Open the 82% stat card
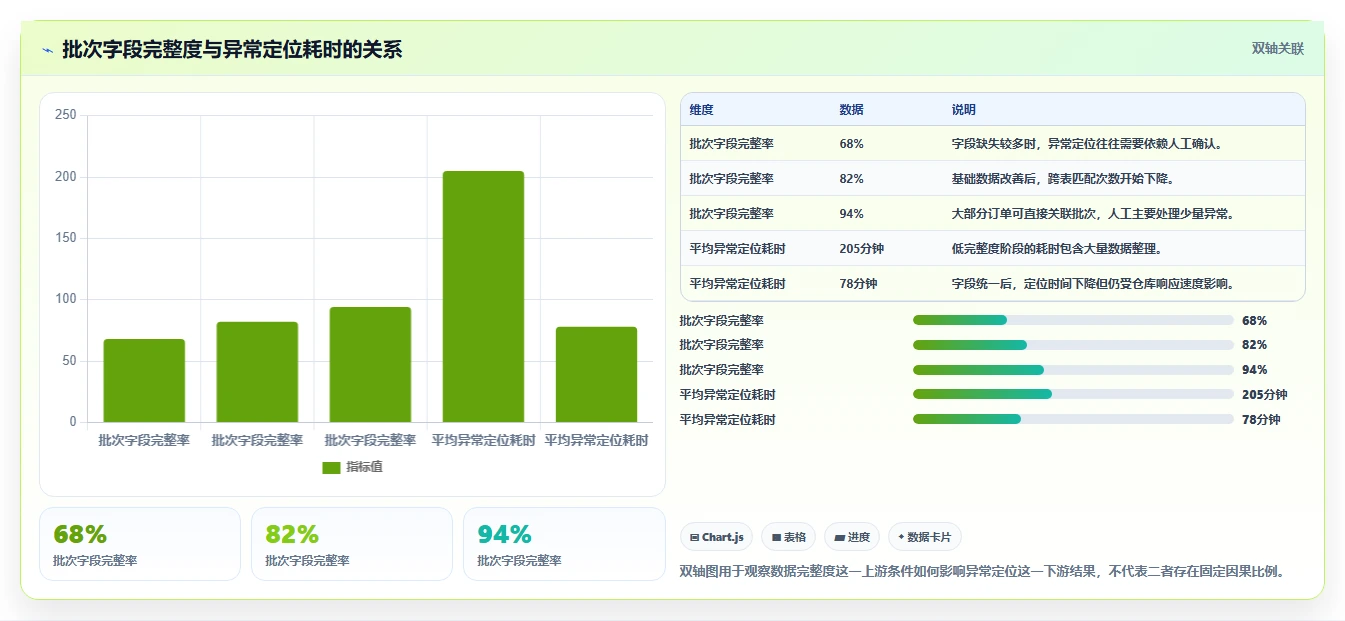The height and width of the screenshot is (621, 1345). point(352,544)
